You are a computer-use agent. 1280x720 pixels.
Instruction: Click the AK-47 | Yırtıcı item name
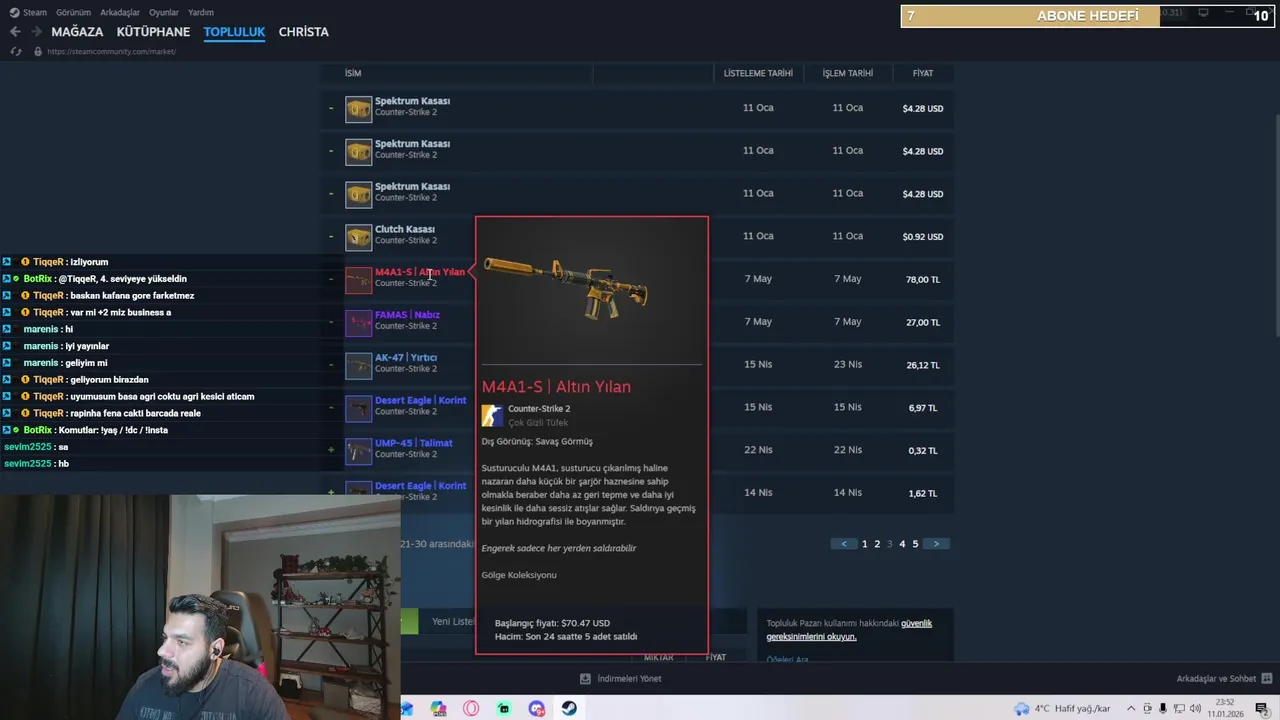point(405,357)
